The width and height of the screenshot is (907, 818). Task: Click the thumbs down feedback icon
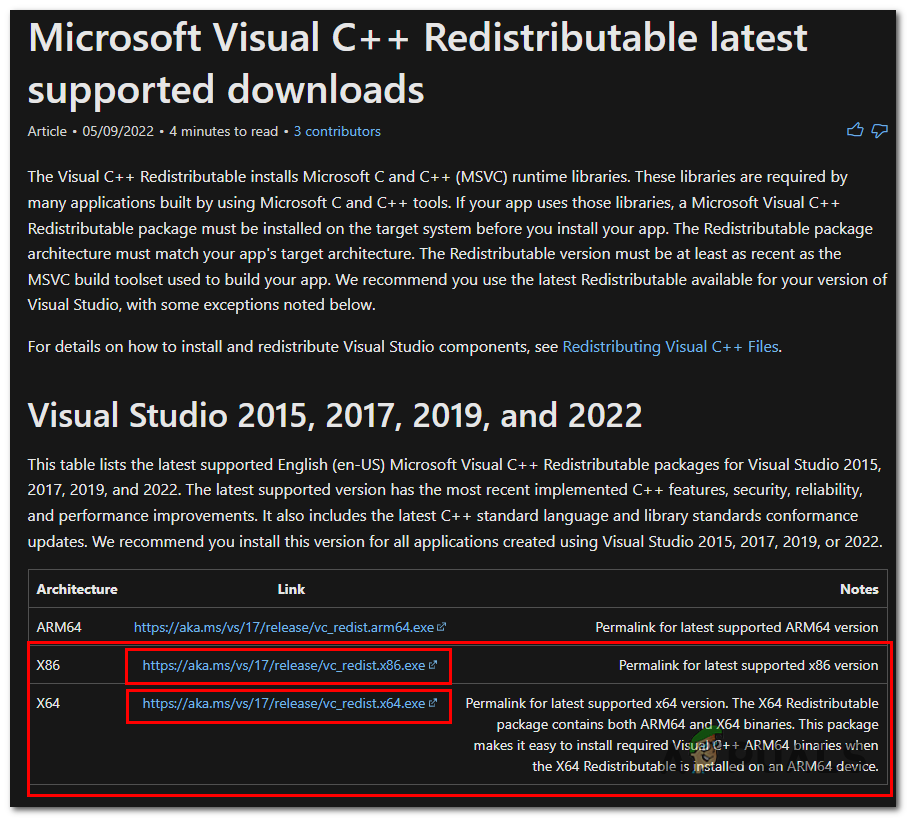pos(879,131)
